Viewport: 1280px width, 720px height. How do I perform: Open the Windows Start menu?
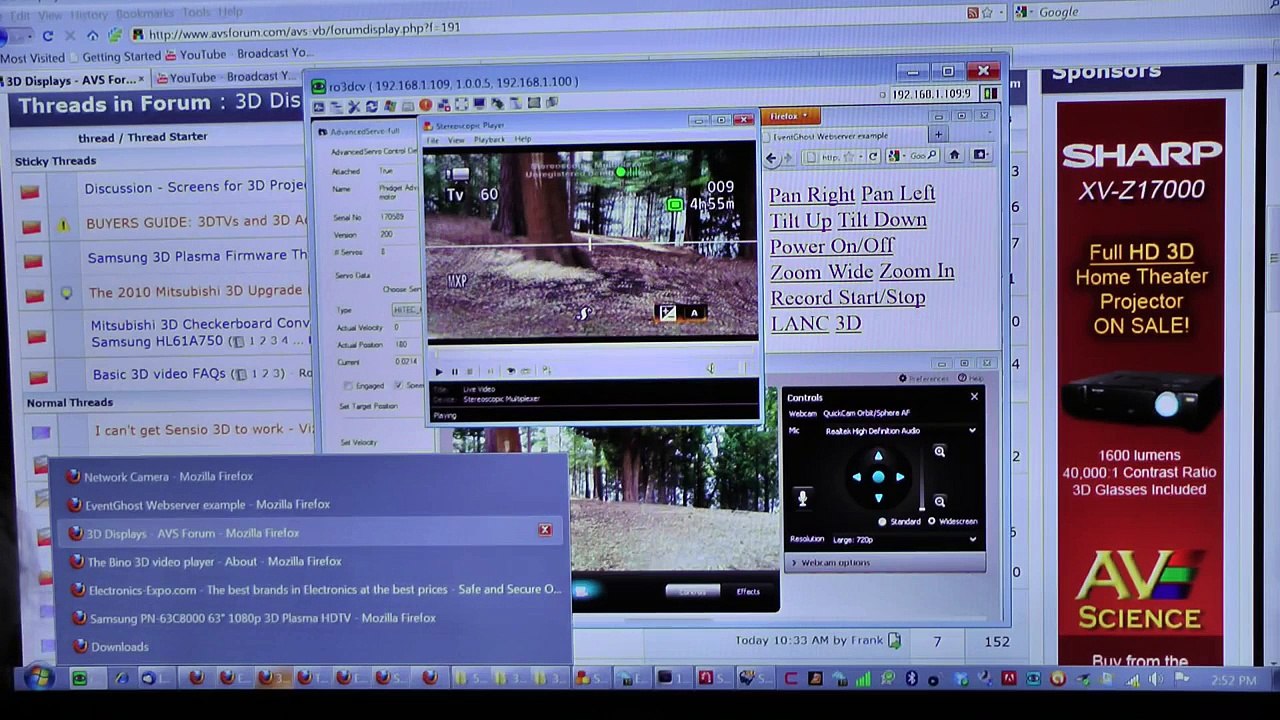39,678
